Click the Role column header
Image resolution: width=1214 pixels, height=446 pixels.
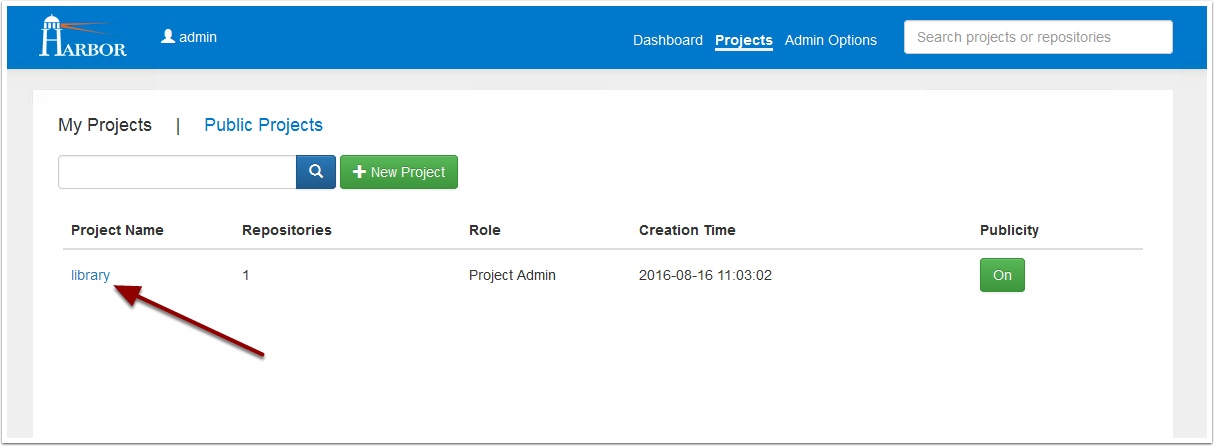coord(485,230)
